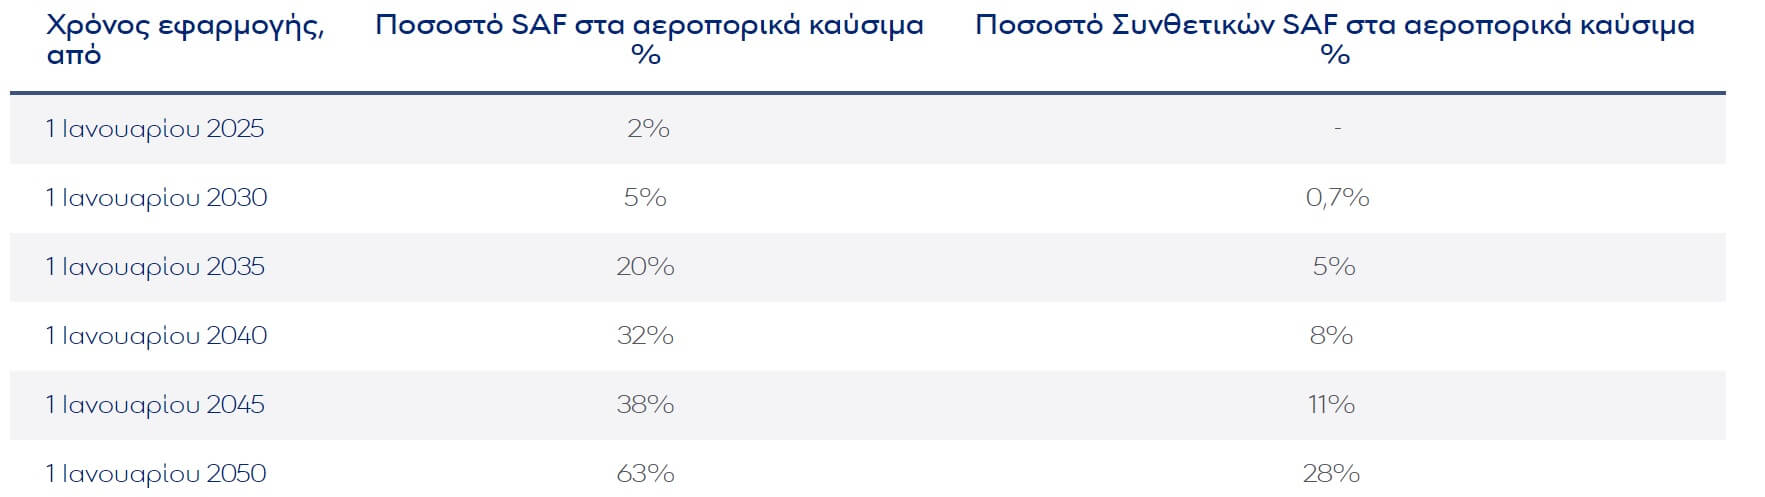The height and width of the screenshot is (497, 1765).
Task: Click the 5% synthetic SAF value for 2035
Action: 1334,267
